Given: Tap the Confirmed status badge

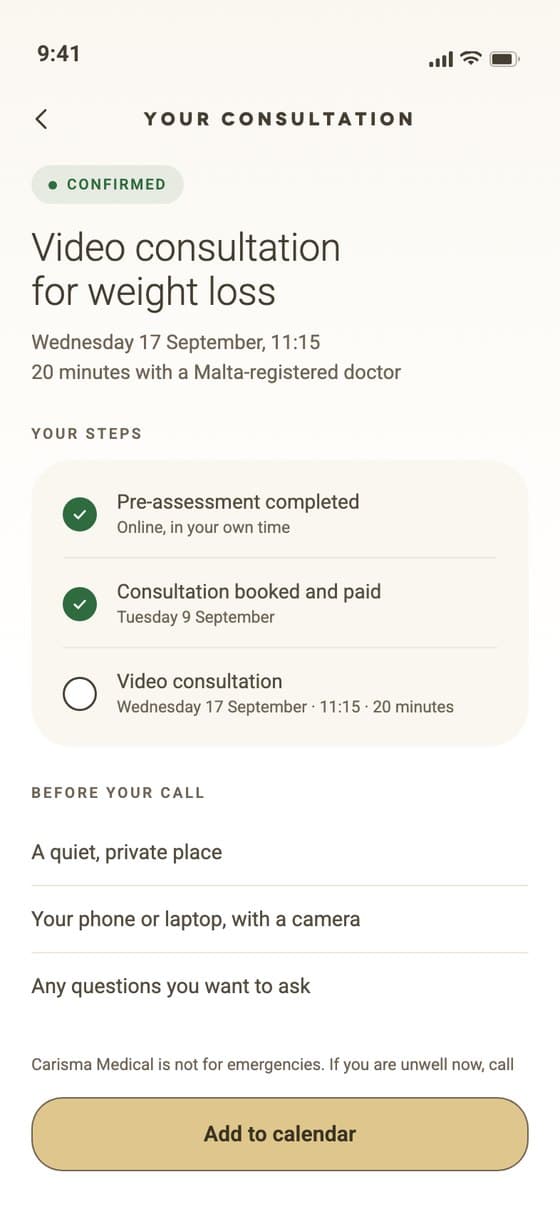Looking at the screenshot, I should pos(108,185).
